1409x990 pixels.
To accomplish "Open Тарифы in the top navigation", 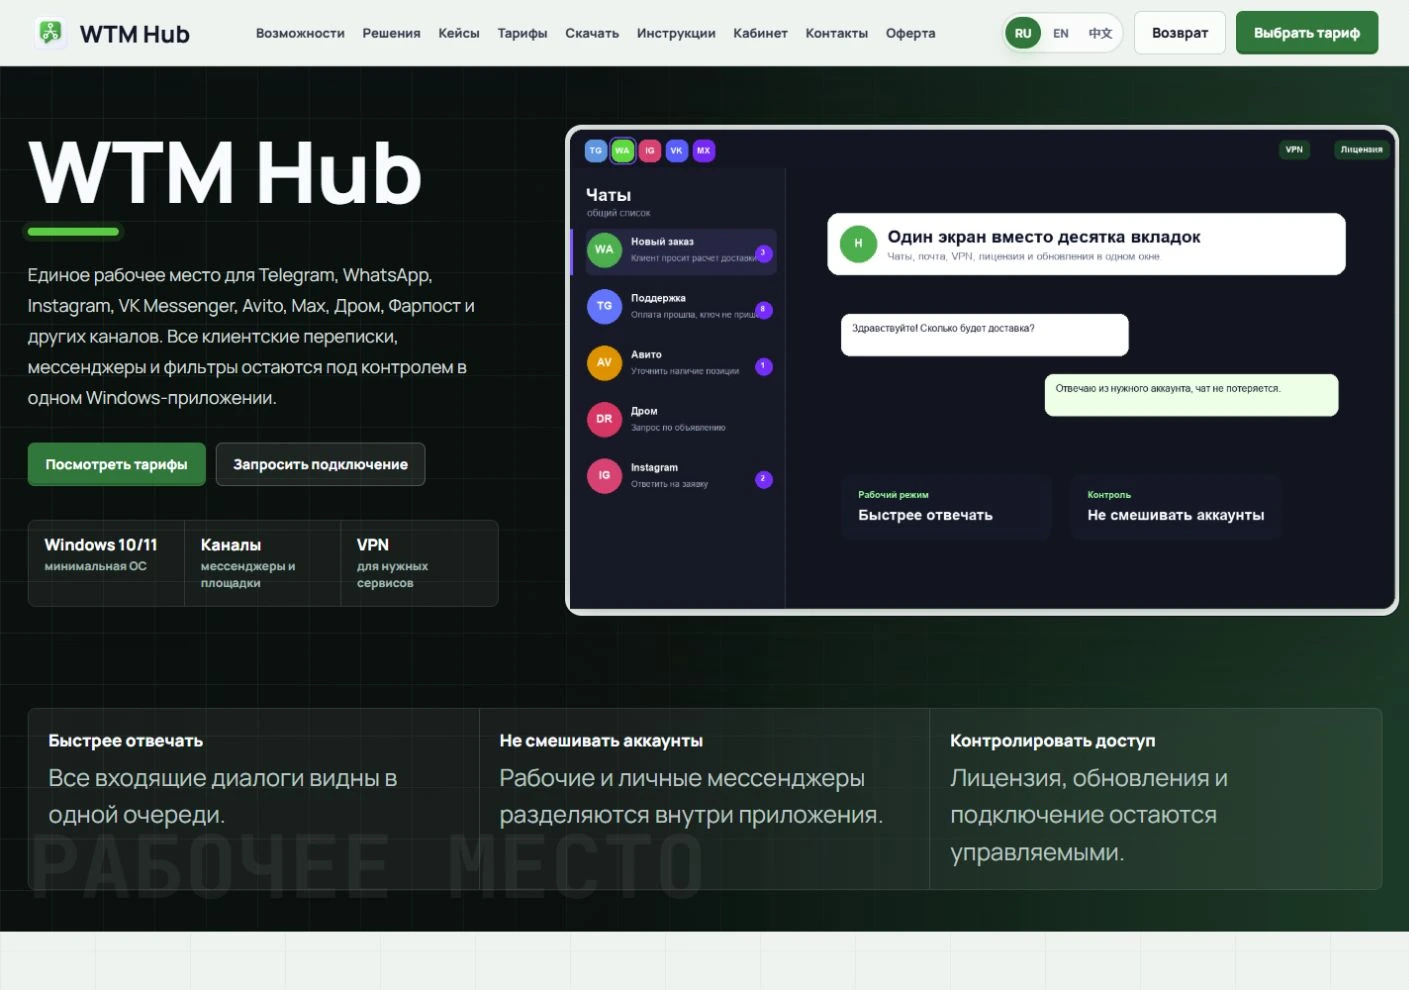I will click(522, 33).
